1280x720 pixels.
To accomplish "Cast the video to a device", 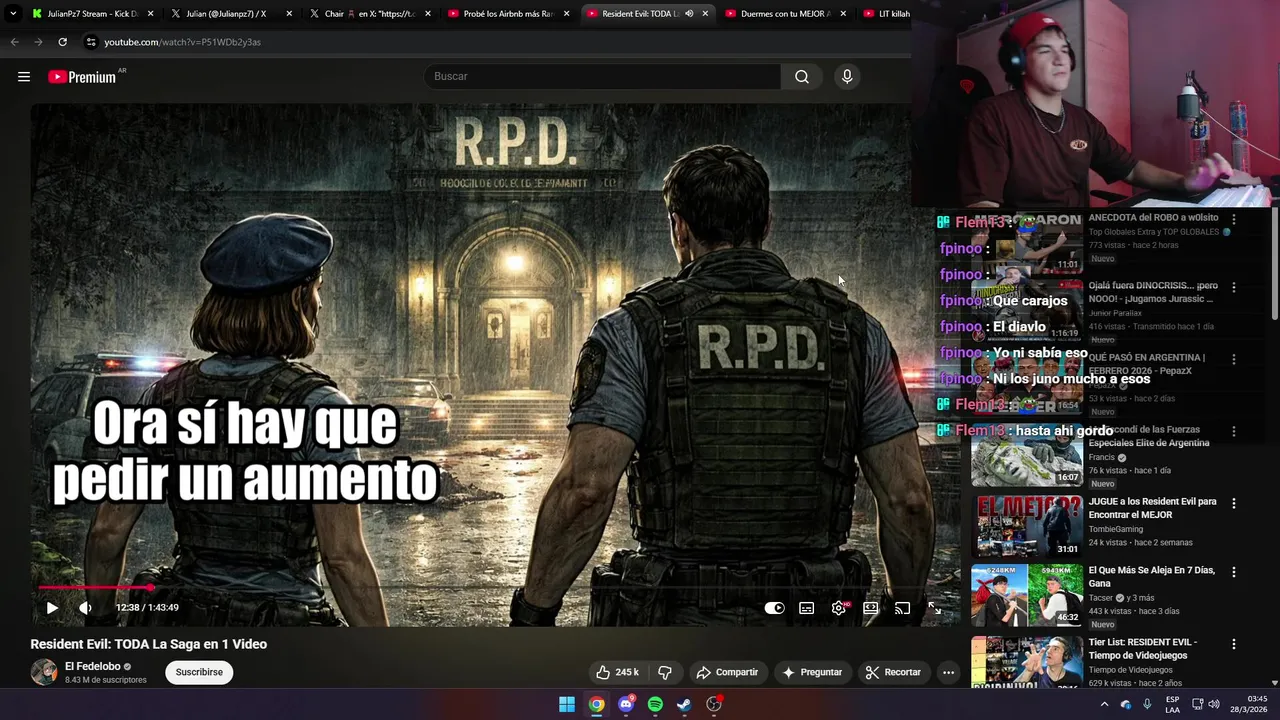I will tap(902, 608).
